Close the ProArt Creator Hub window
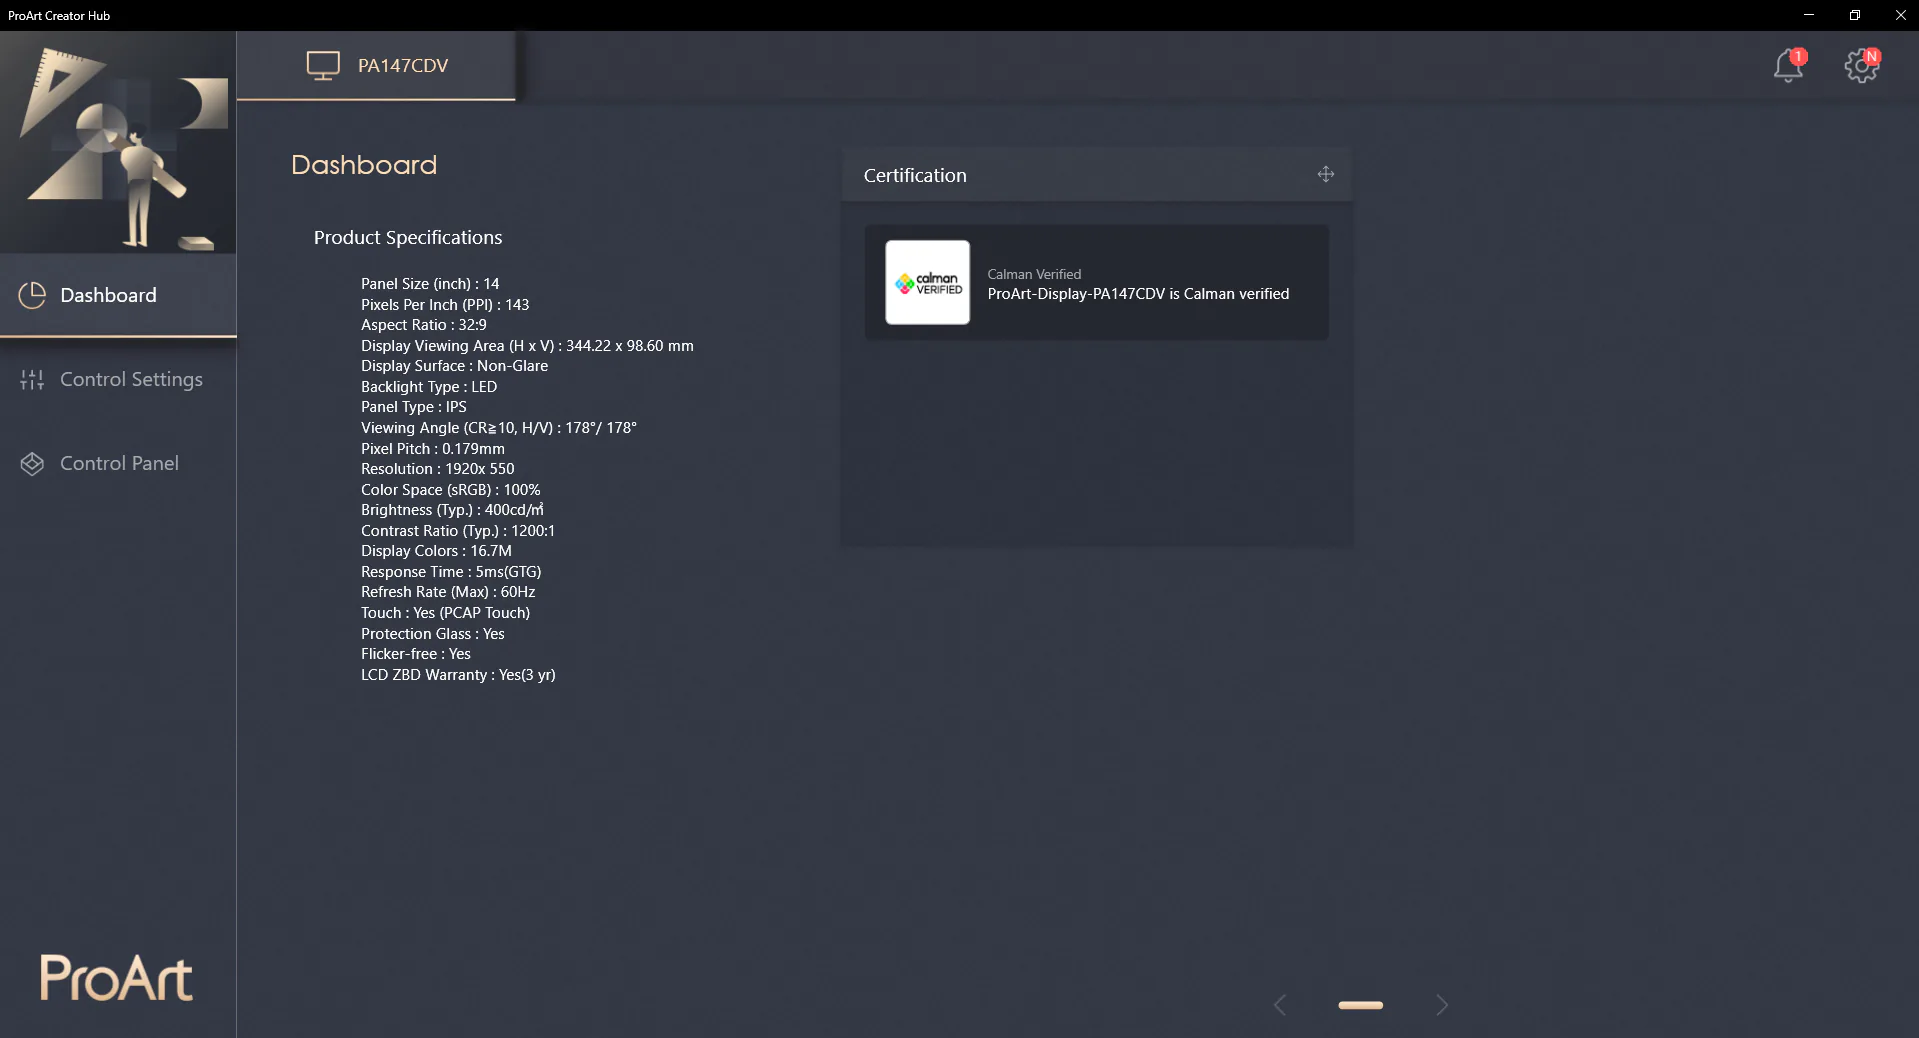Image resolution: width=1919 pixels, height=1038 pixels. point(1900,15)
